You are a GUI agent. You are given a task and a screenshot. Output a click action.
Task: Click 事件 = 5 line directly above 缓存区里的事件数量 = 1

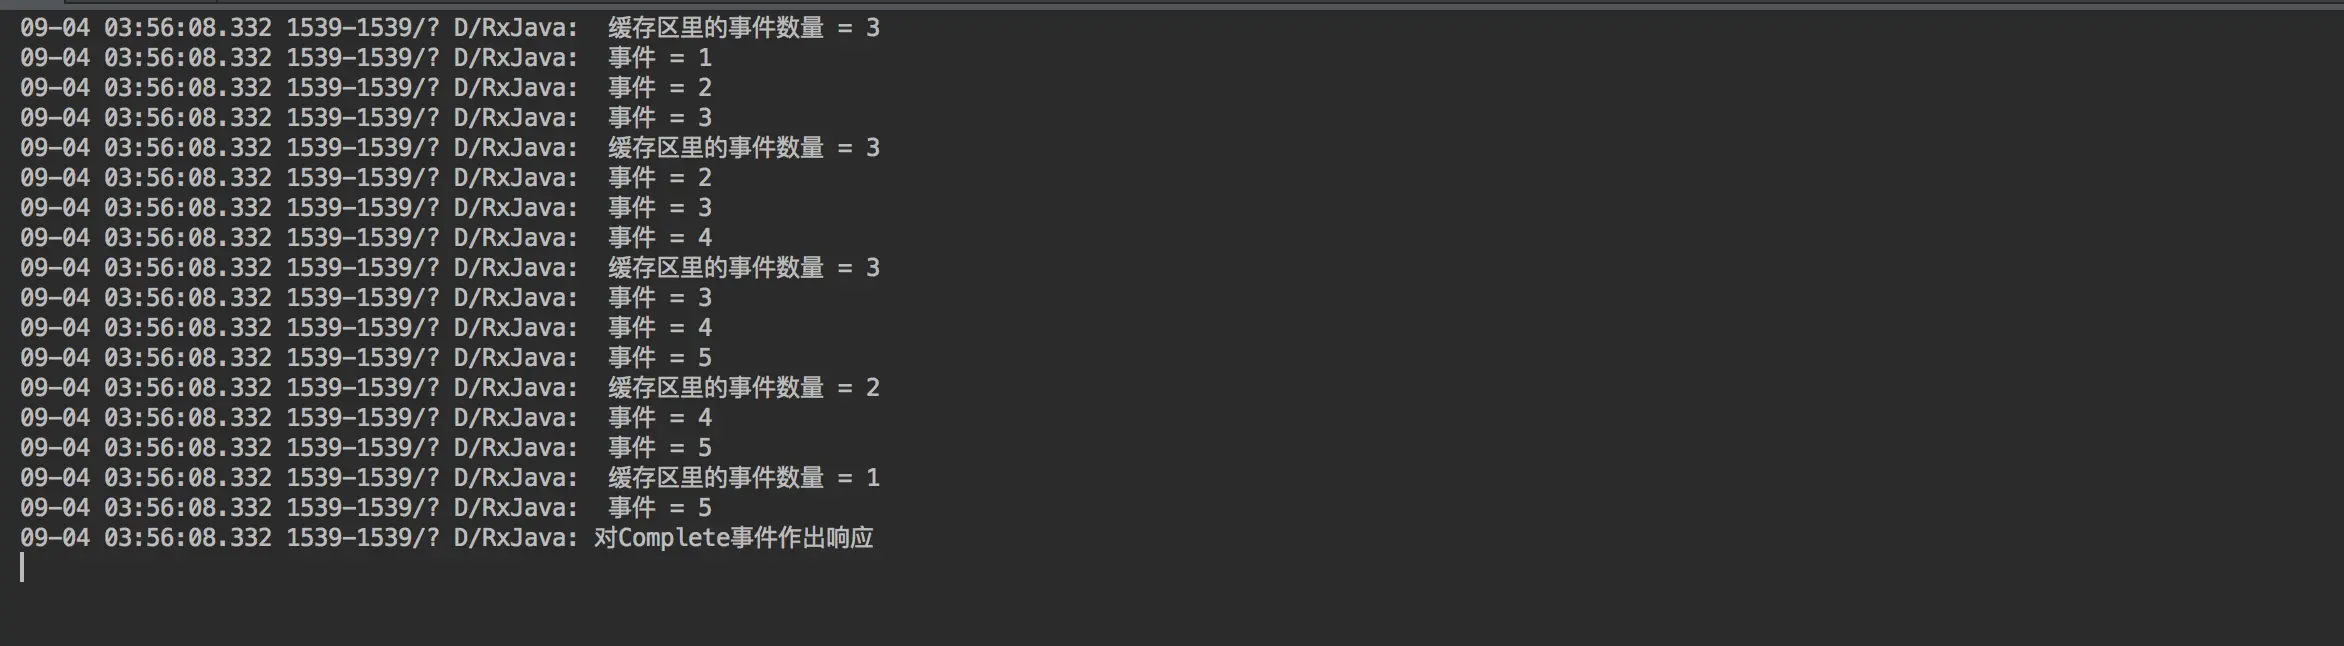[366, 448]
